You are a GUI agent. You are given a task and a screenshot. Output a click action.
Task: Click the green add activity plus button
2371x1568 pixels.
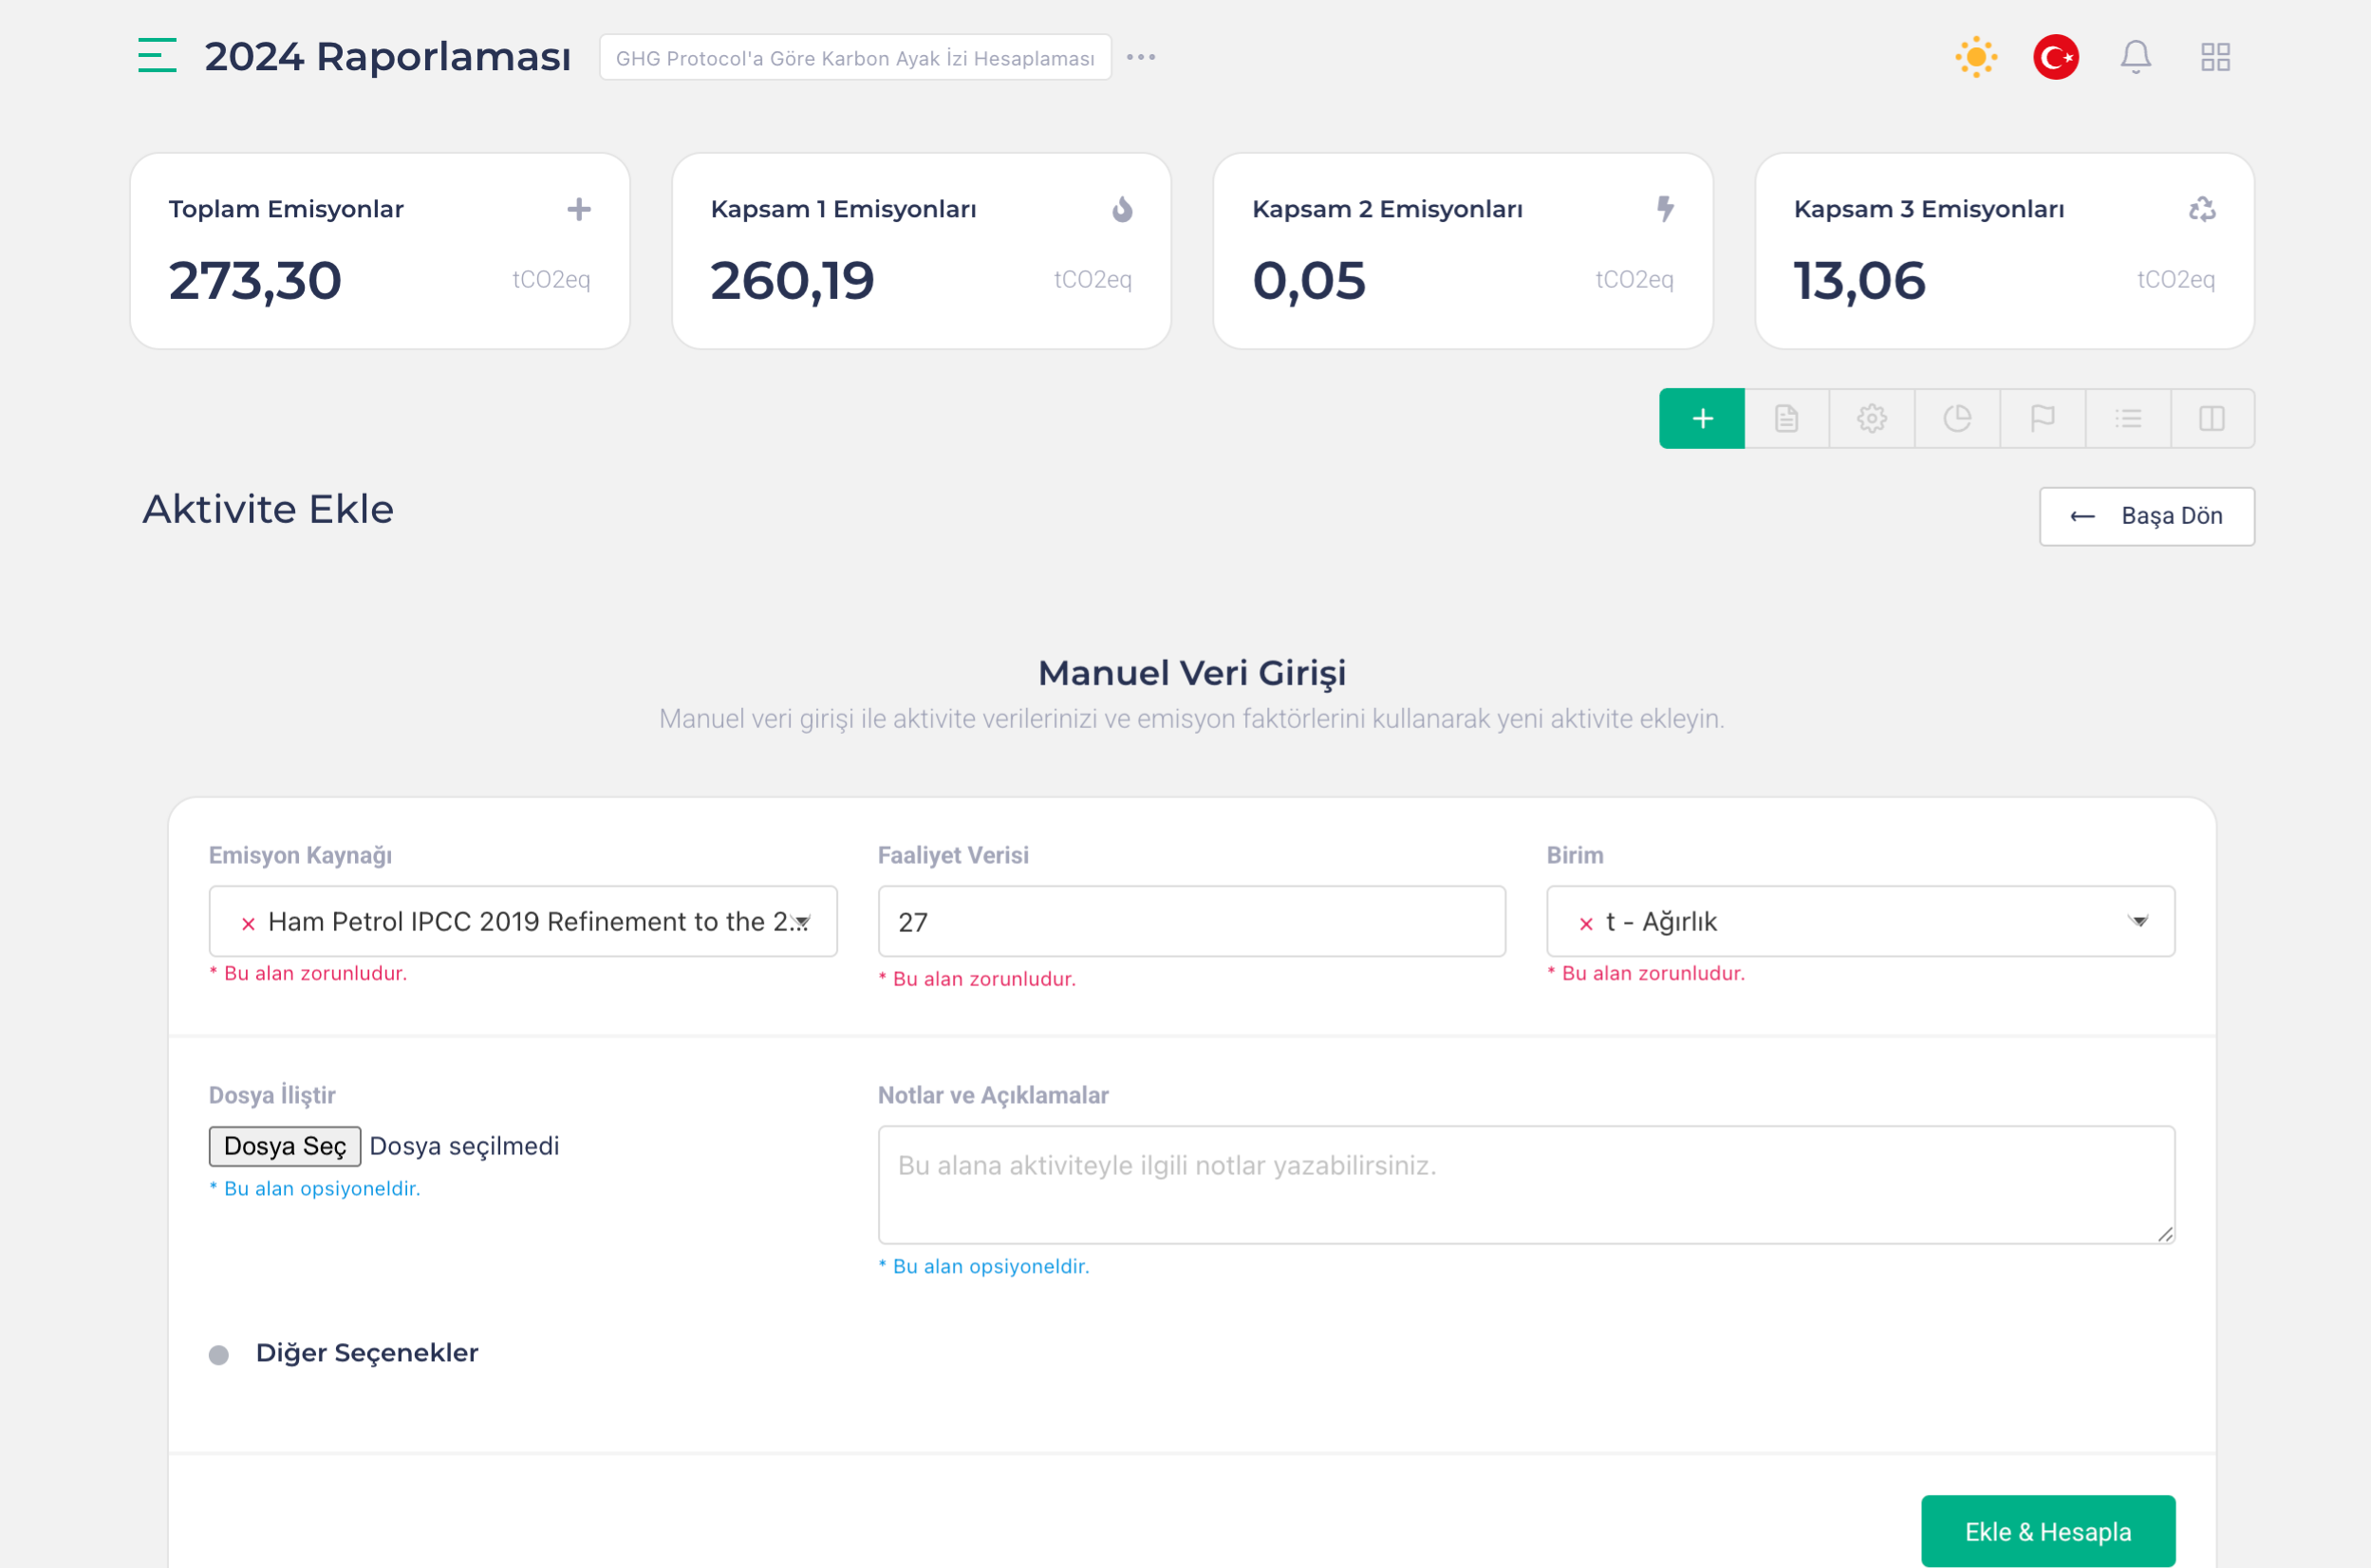pos(1702,418)
